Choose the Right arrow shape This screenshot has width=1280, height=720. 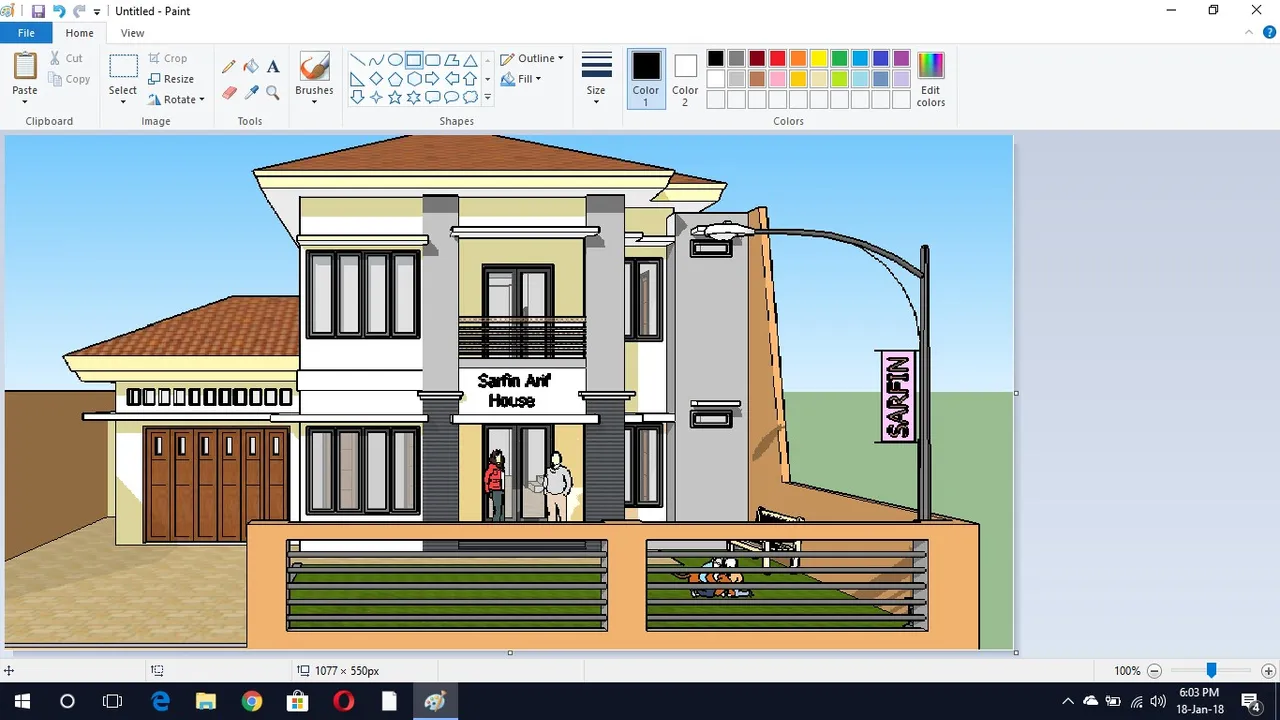[433, 79]
